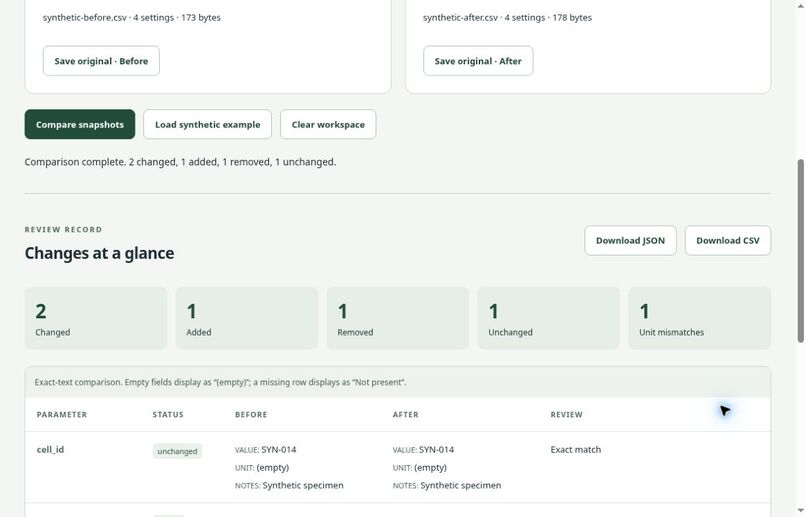This screenshot has height=517, width=806.
Task: Click the Changes at a glance heading
Action: (99, 253)
